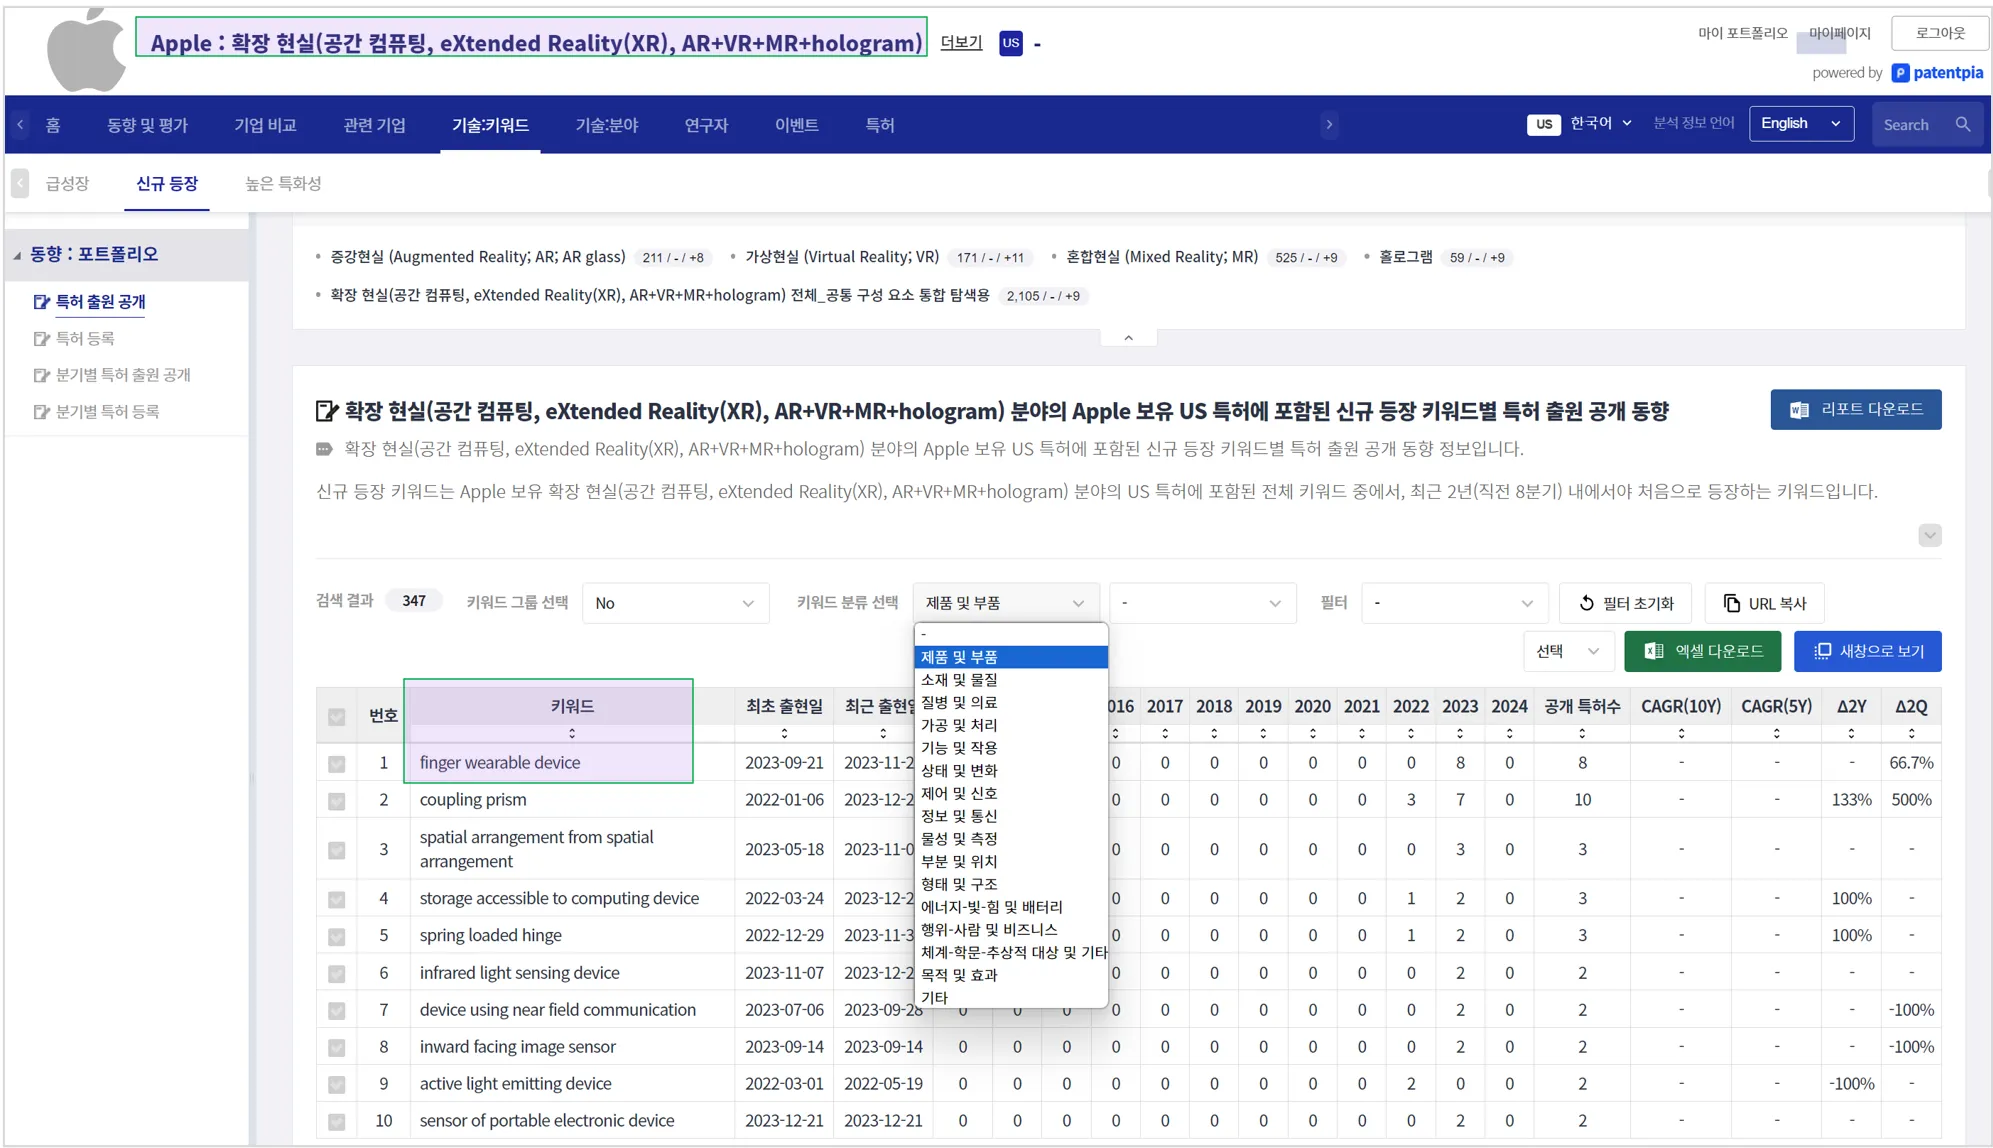1993x1148 pixels.
Task: Open the 키워드 그룹 선택 No dropdown
Action: pos(675,603)
